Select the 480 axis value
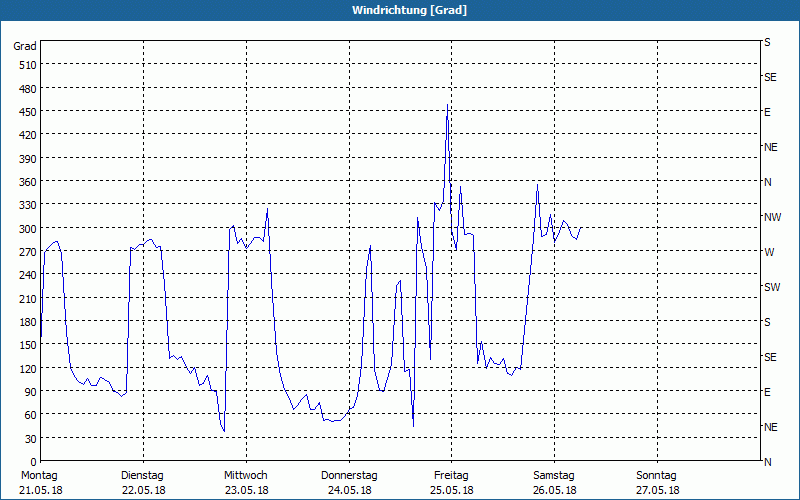Image resolution: width=800 pixels, height=500 pixels. point(28,89)
